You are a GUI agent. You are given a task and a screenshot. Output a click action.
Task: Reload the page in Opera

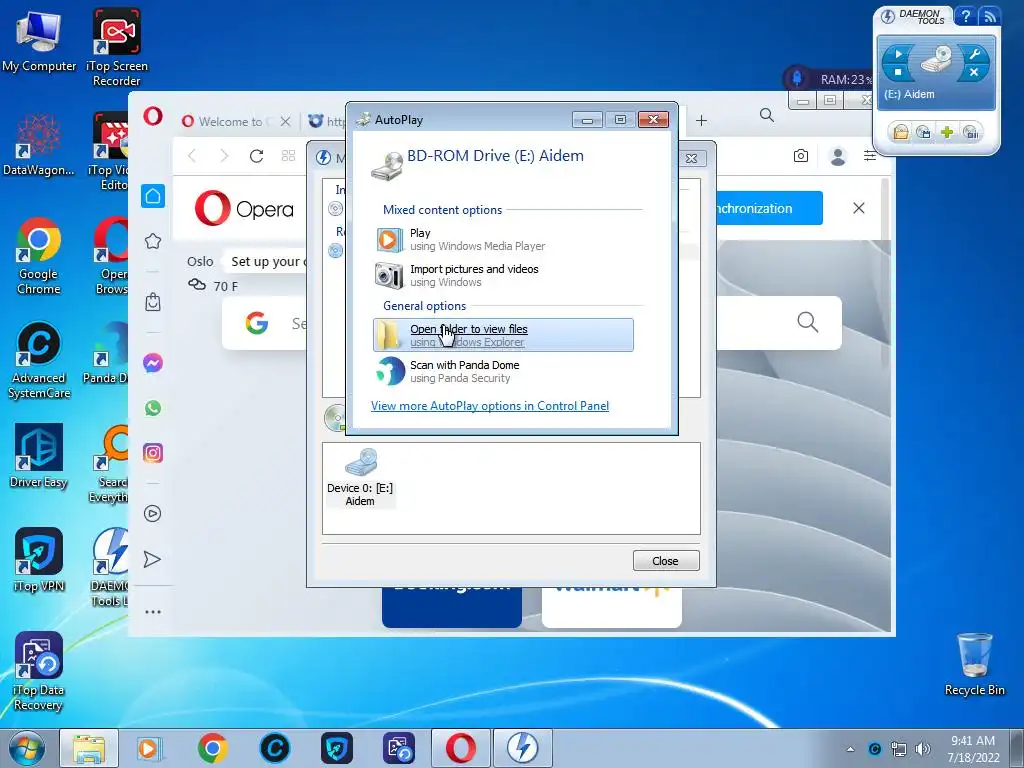pos(257,155)
